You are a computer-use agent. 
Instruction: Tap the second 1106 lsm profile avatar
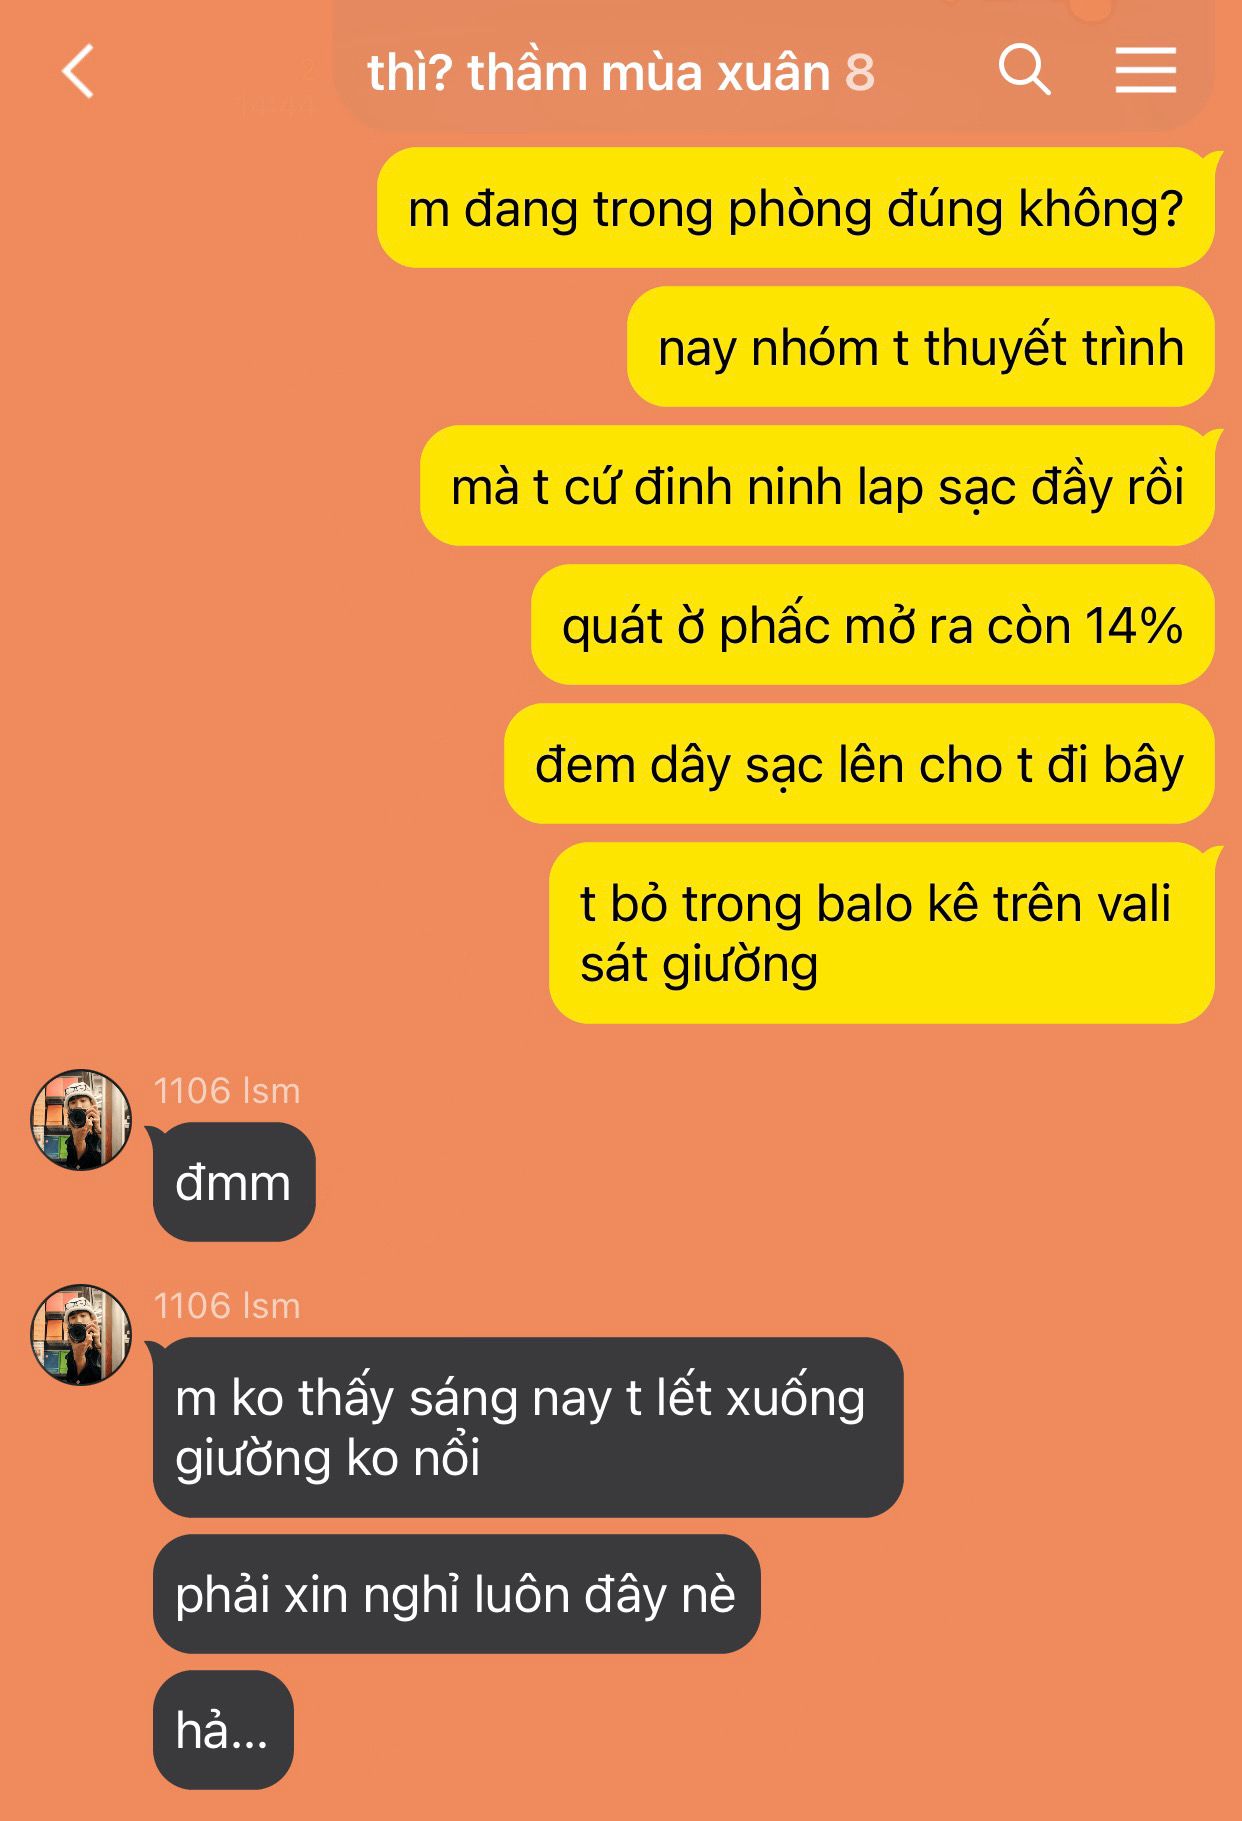point(81,1335)
